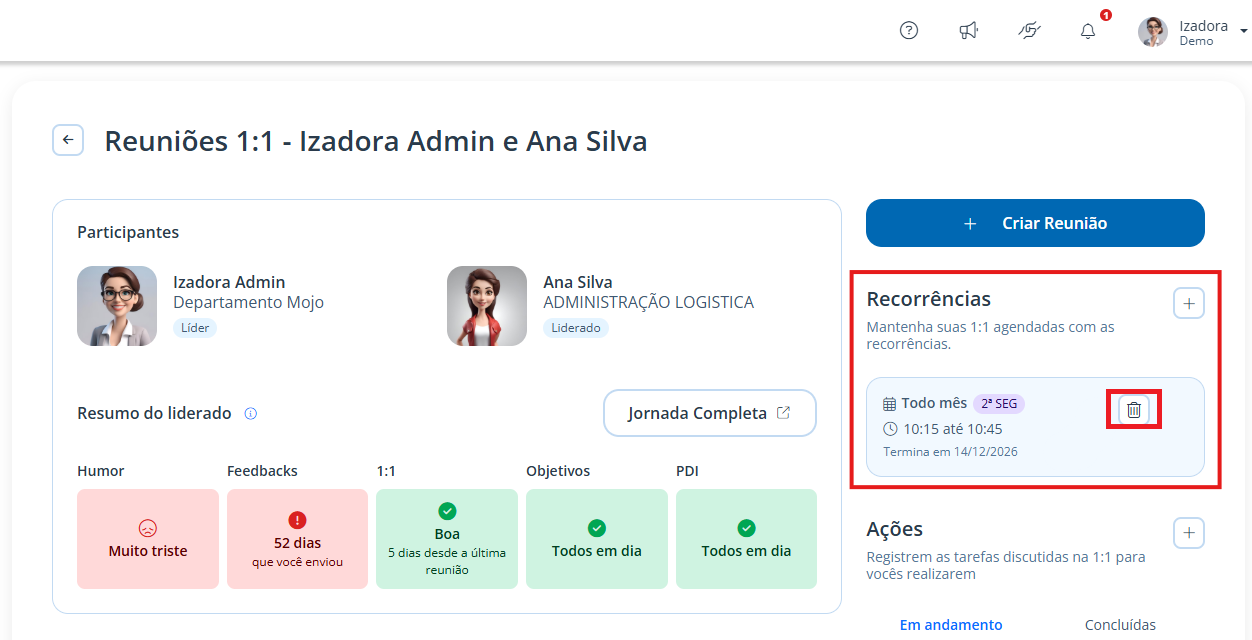The width and height of the screenshot is (1252, 640).
Task: Click the Participantes heading
Action: (x=128, y=232)
